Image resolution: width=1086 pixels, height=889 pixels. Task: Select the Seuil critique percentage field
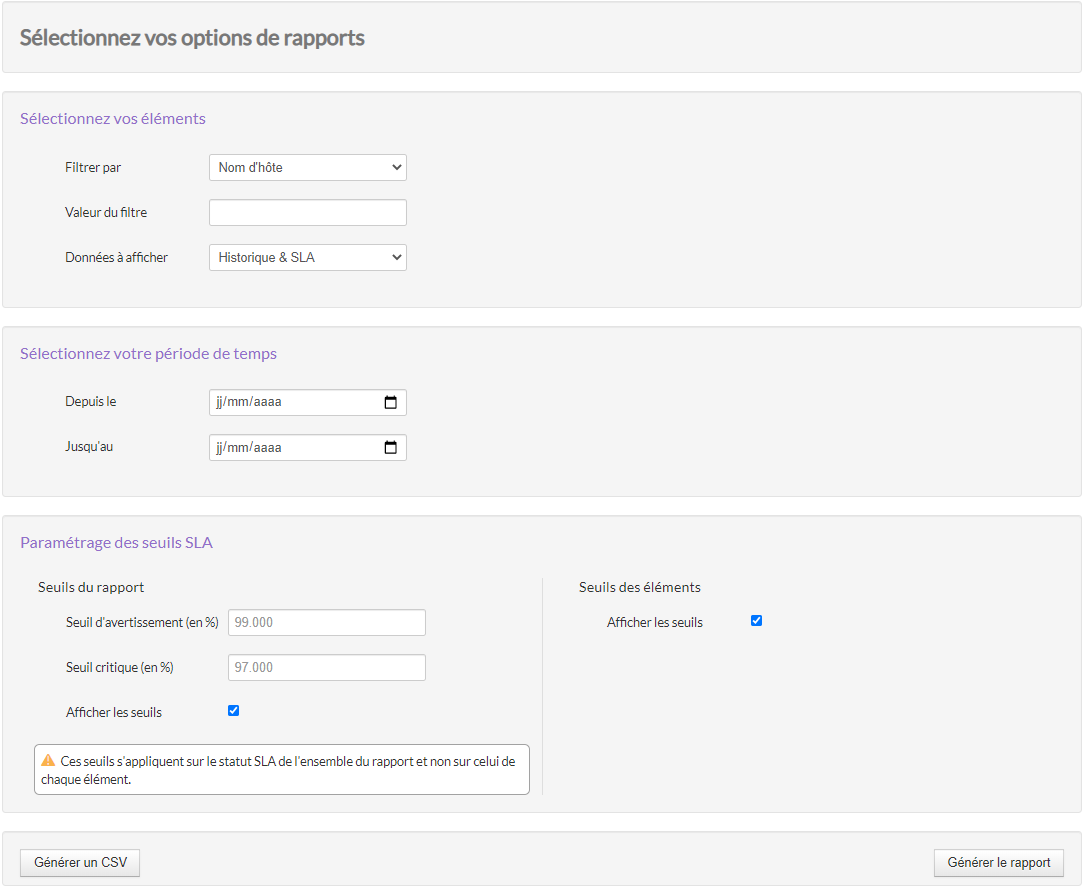pyautogui.click(x=326, y=668)
